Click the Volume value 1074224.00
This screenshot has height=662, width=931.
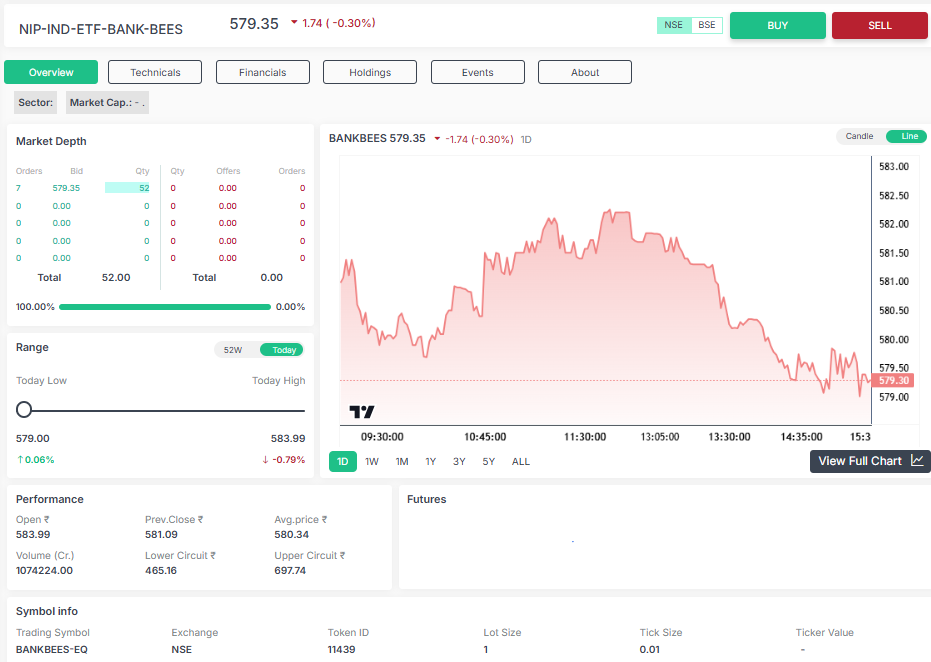(x=44, y=571)
